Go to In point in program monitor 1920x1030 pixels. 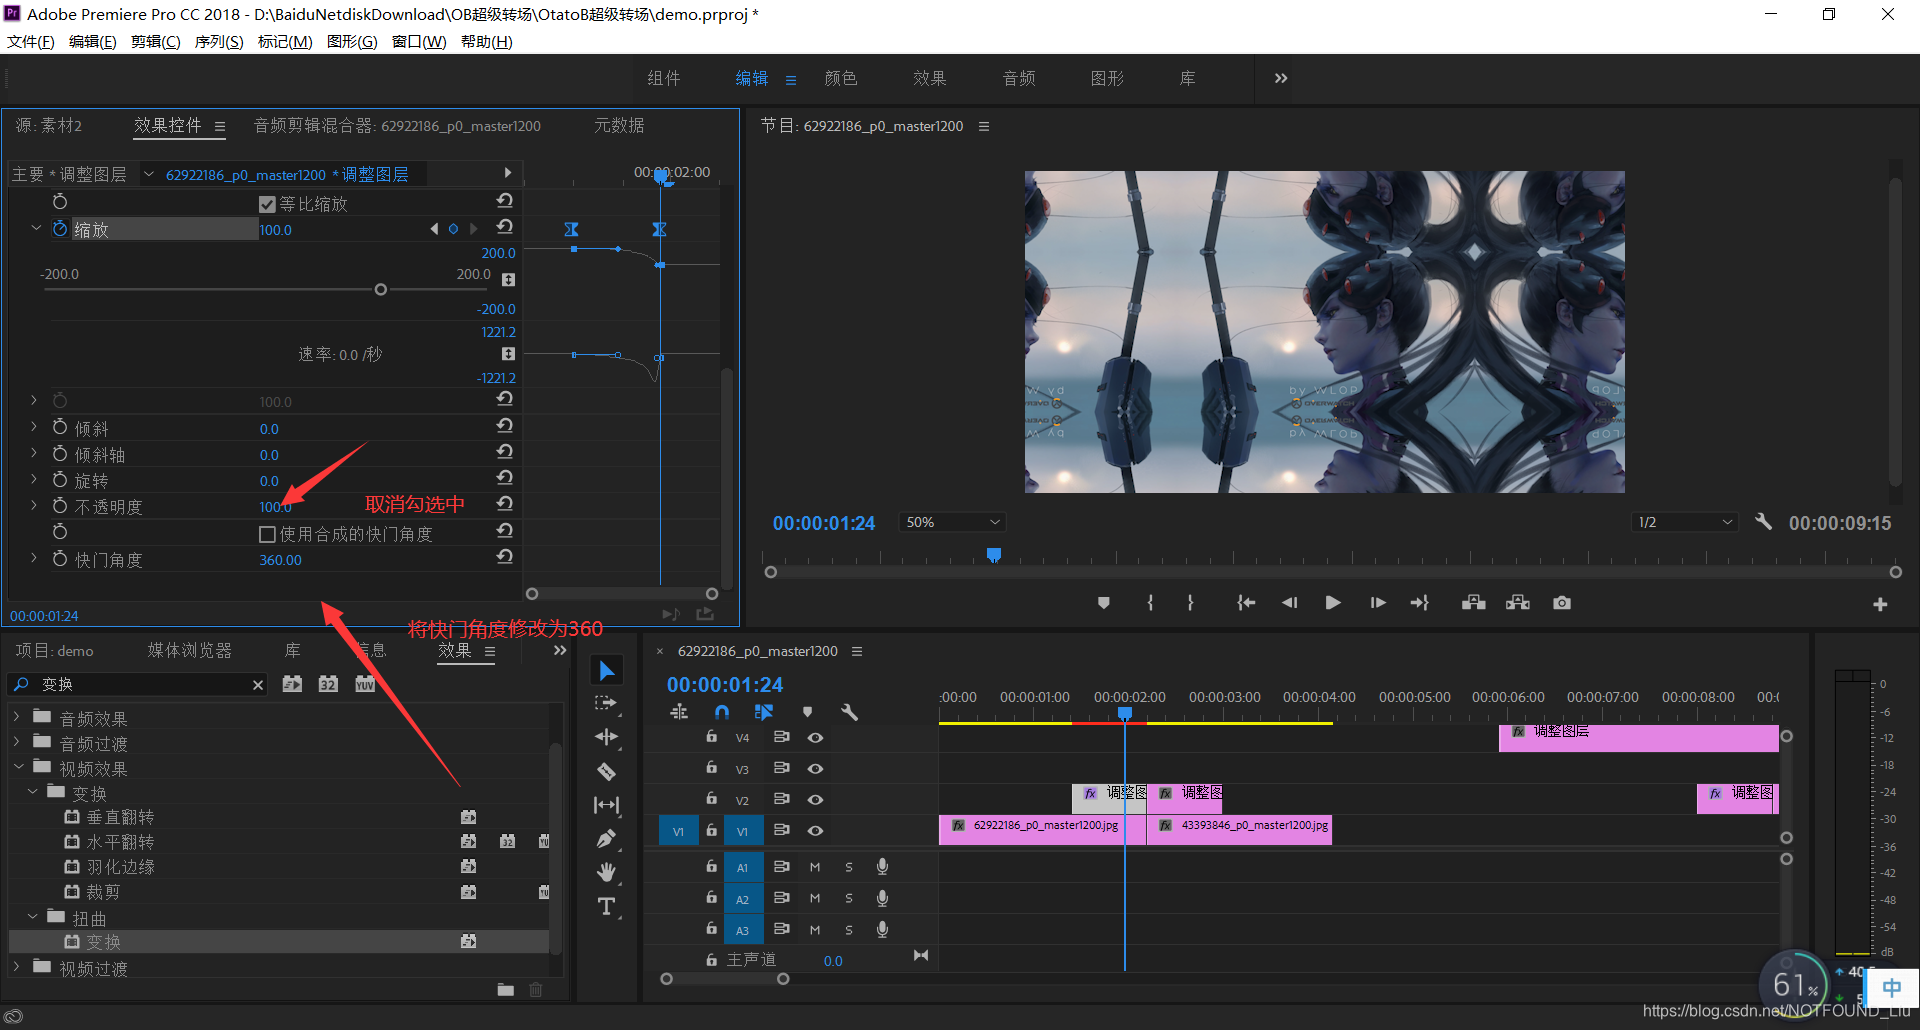[x=1246, y=603]
